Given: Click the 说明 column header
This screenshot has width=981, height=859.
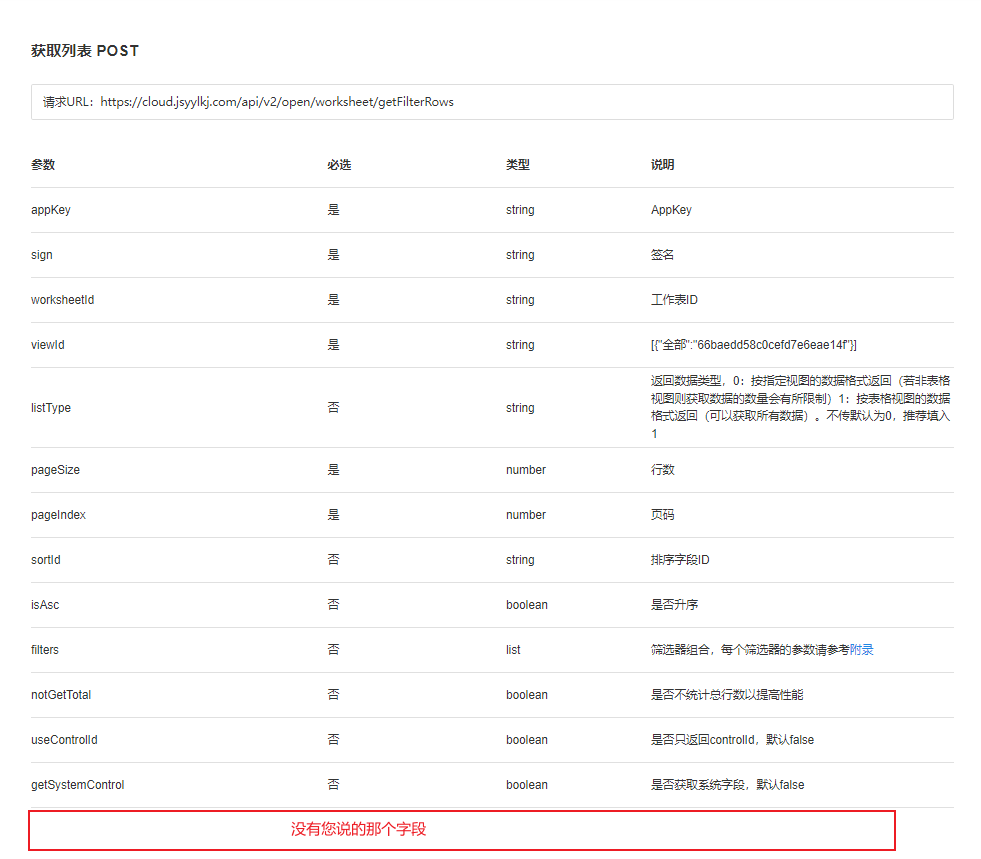Looking at the screenshot, I should (662, 165).
